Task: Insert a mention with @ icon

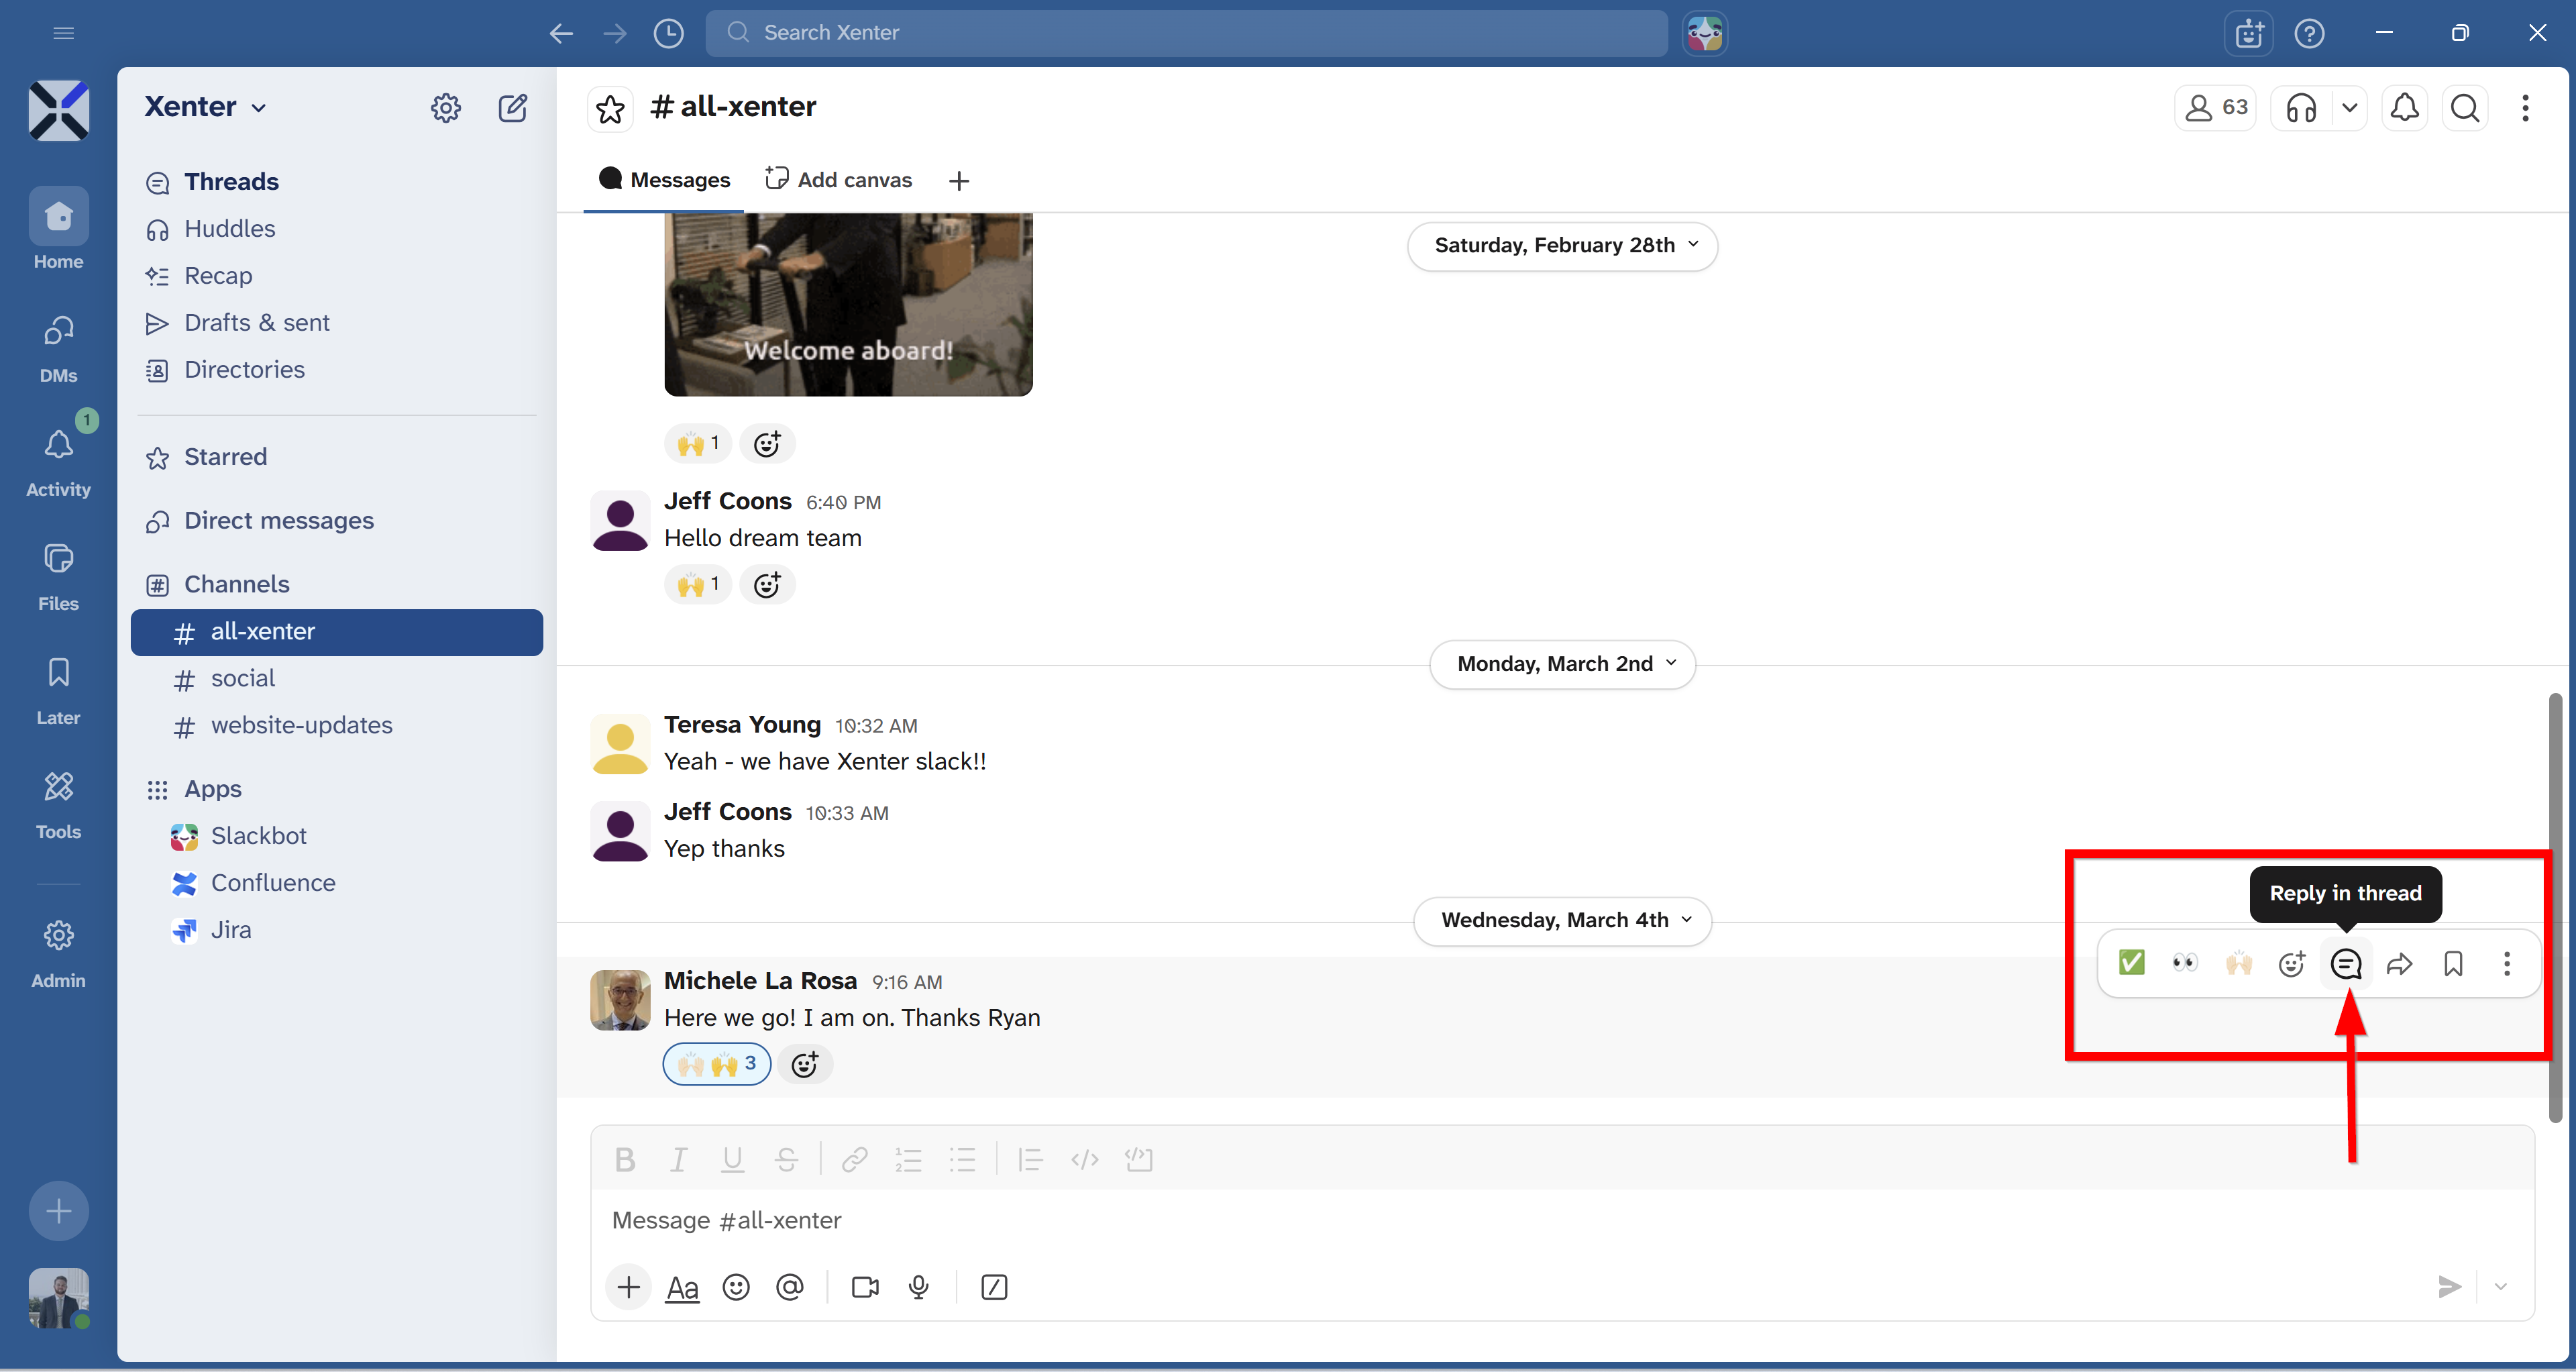Action: (x=790, y=1287)
